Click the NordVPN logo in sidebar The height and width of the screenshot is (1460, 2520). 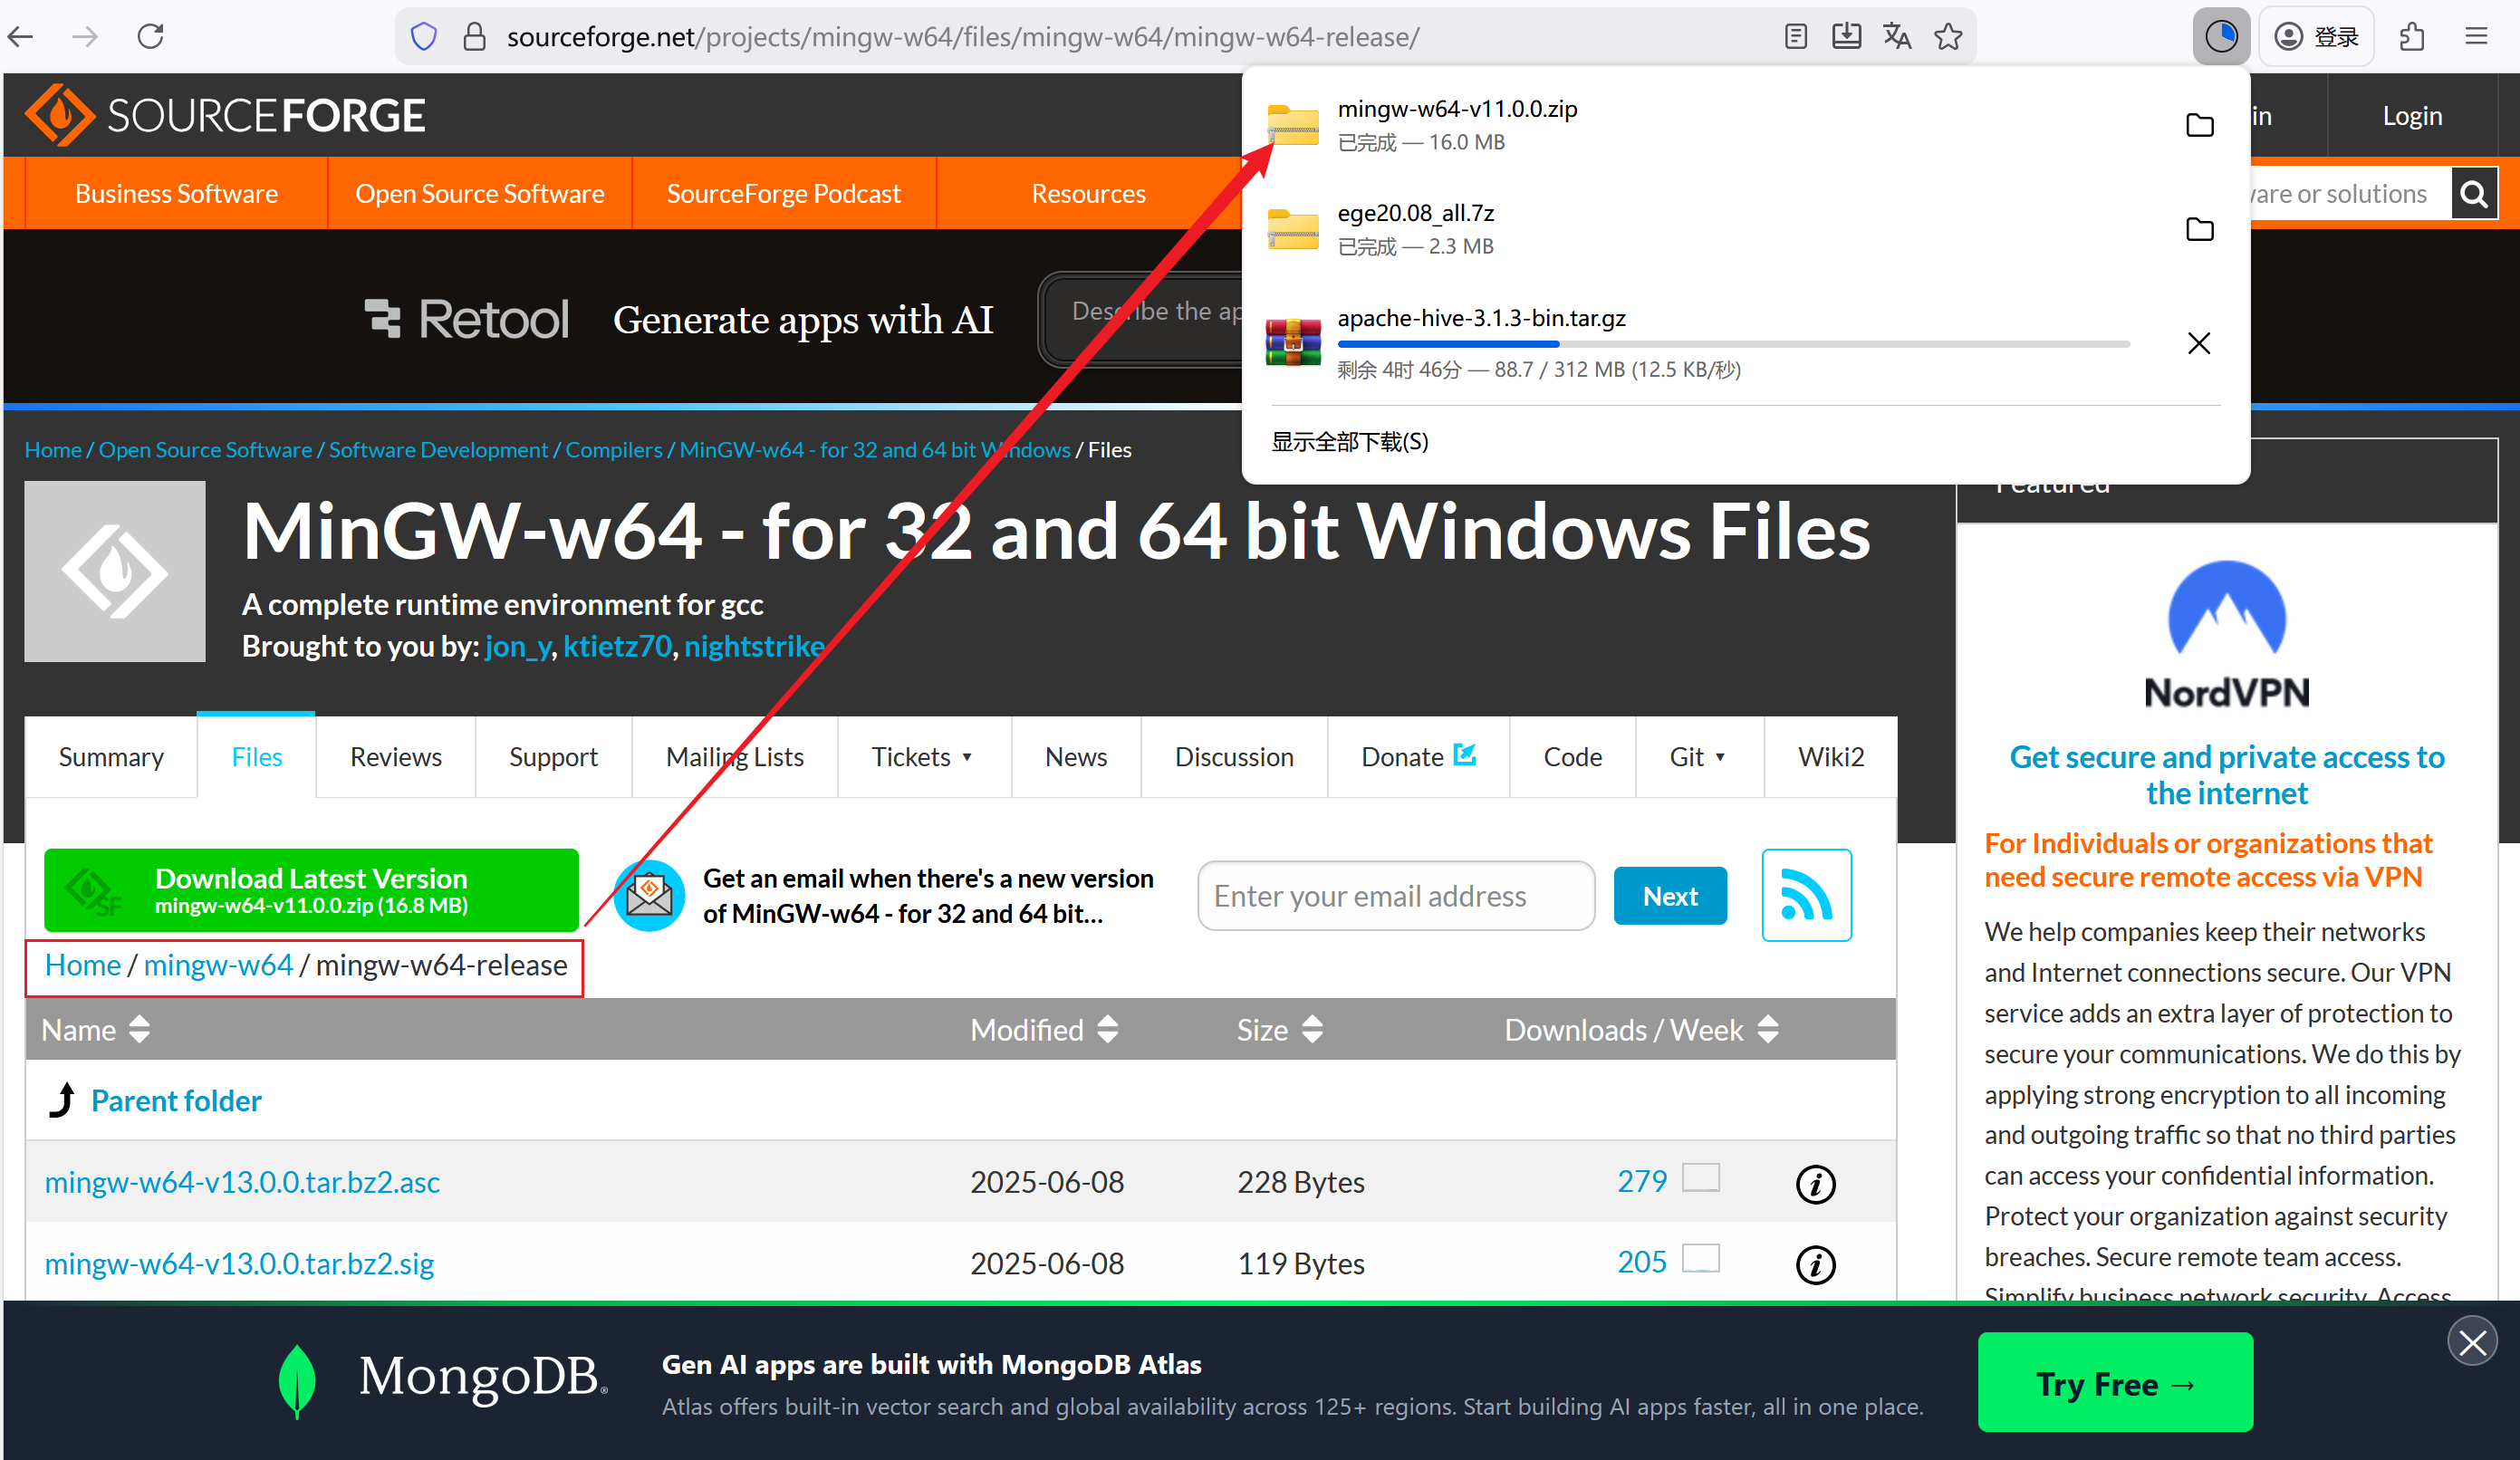pyautogui.click(x=2226, y=635)
